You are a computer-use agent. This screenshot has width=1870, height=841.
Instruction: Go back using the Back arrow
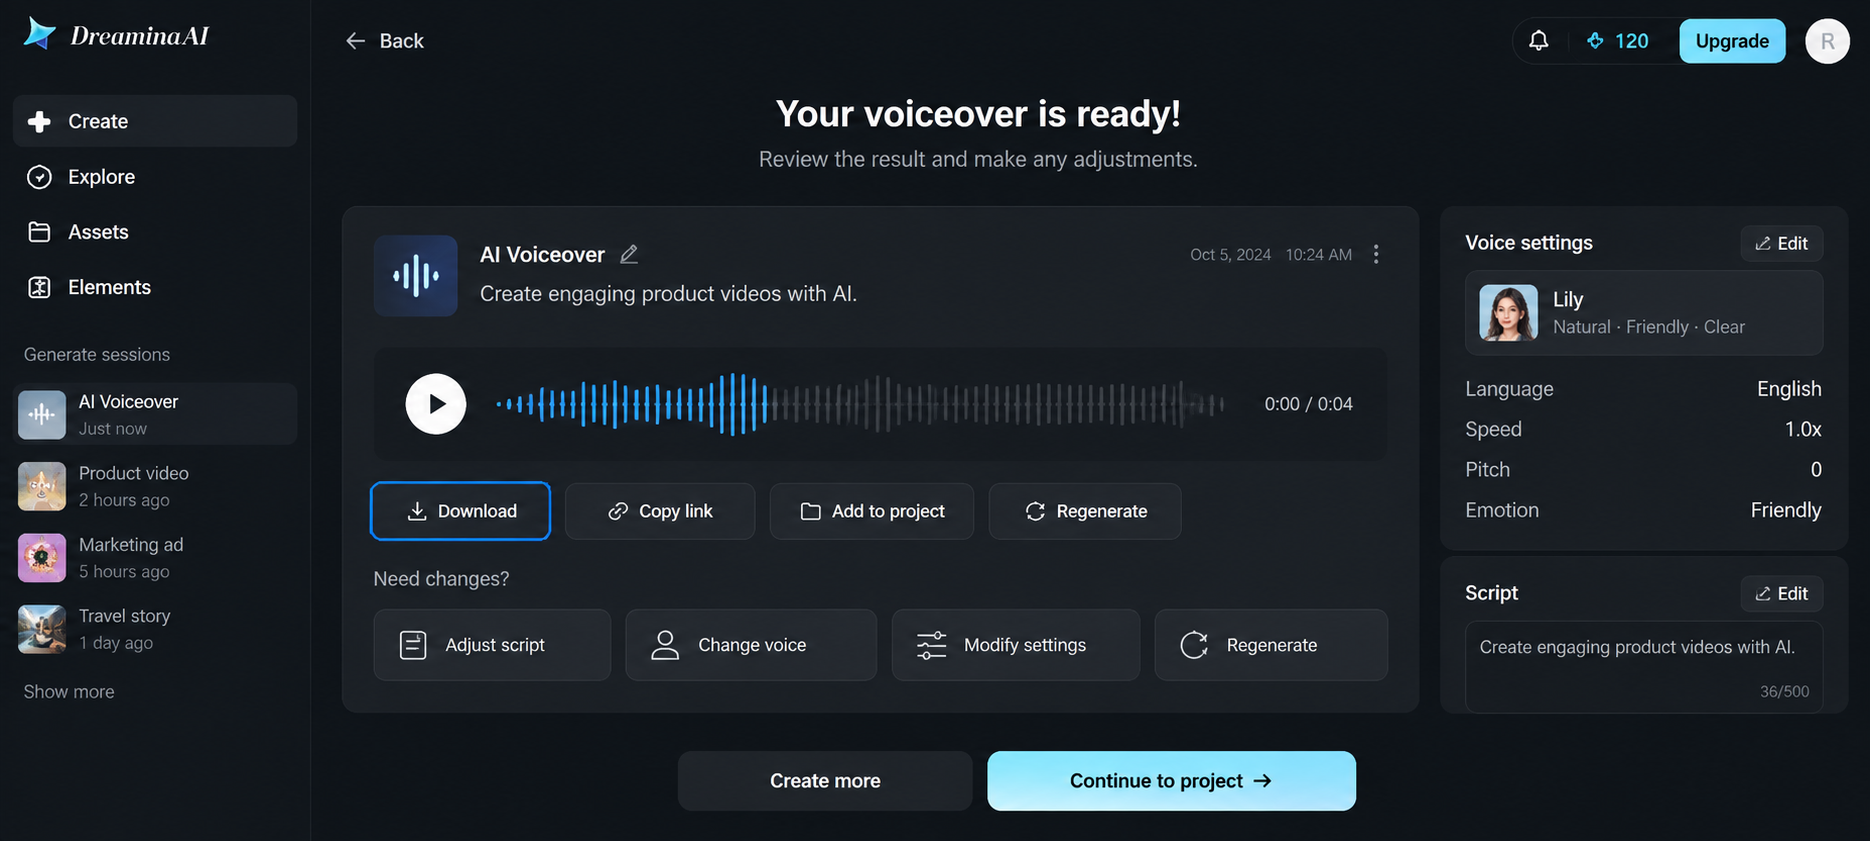[385, 41]
